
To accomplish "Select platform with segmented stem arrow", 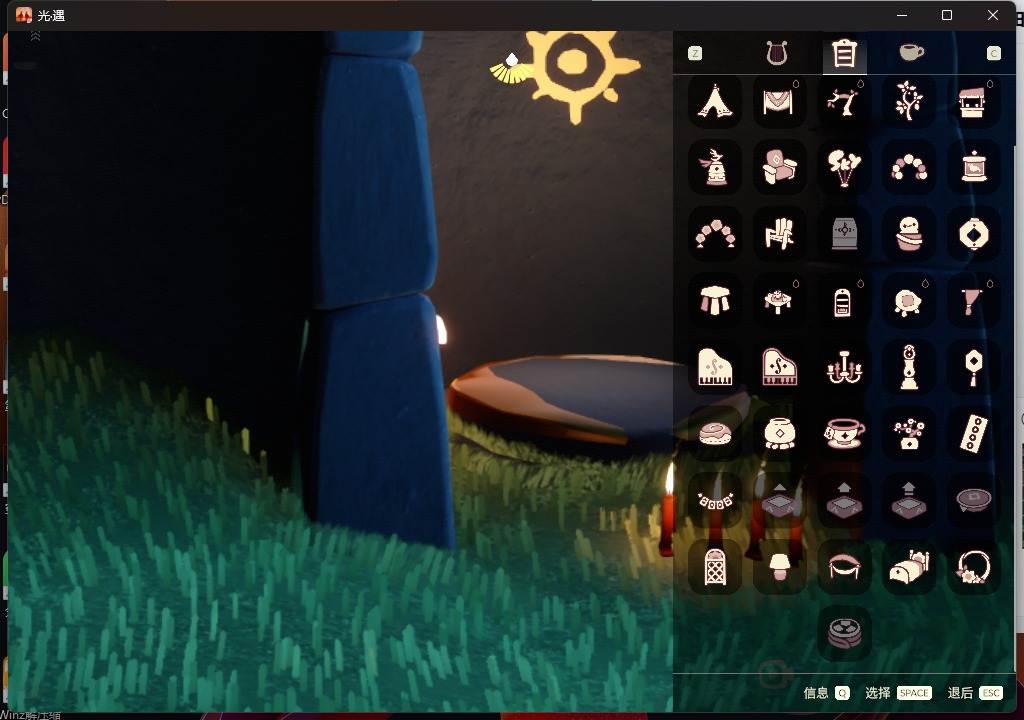I will (x=908, y=500).
